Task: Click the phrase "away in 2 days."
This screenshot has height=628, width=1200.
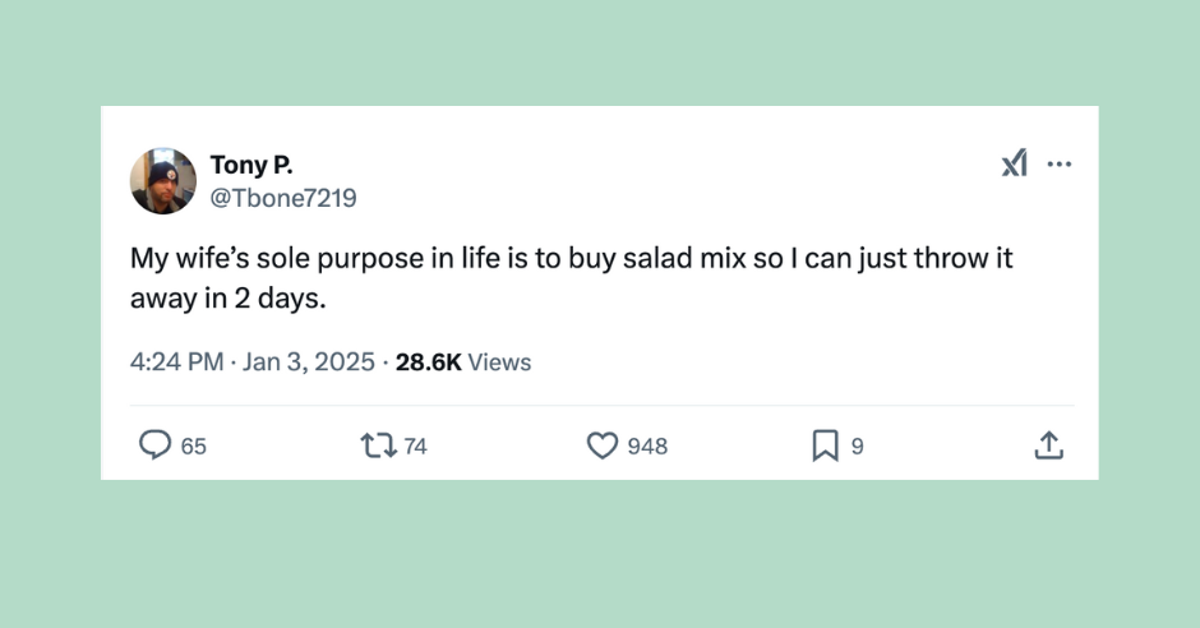Action: (x=228, y=297)
